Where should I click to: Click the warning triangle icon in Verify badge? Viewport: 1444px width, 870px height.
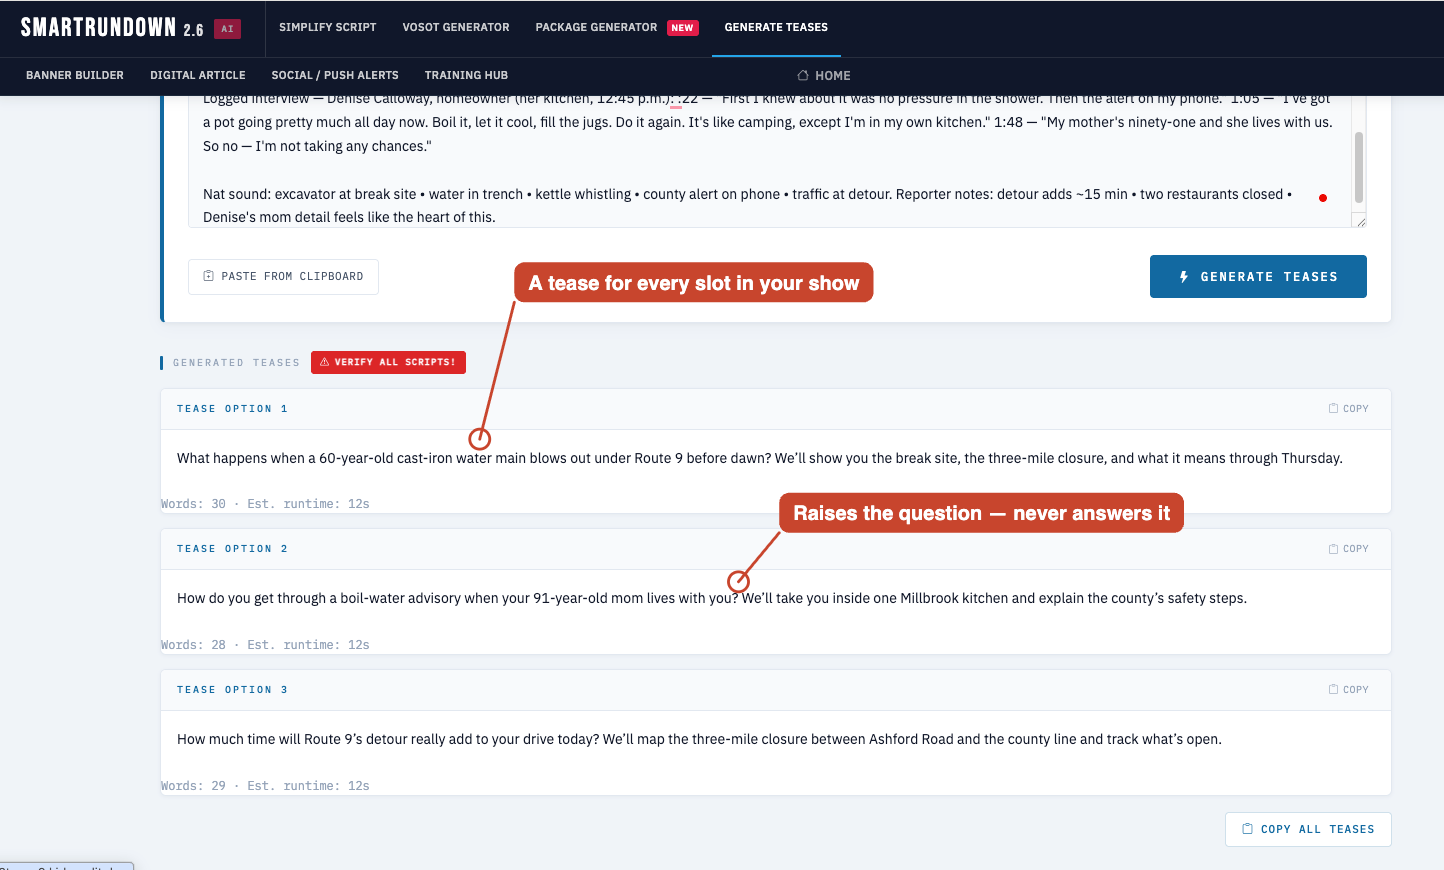click(x=325, y=362)
